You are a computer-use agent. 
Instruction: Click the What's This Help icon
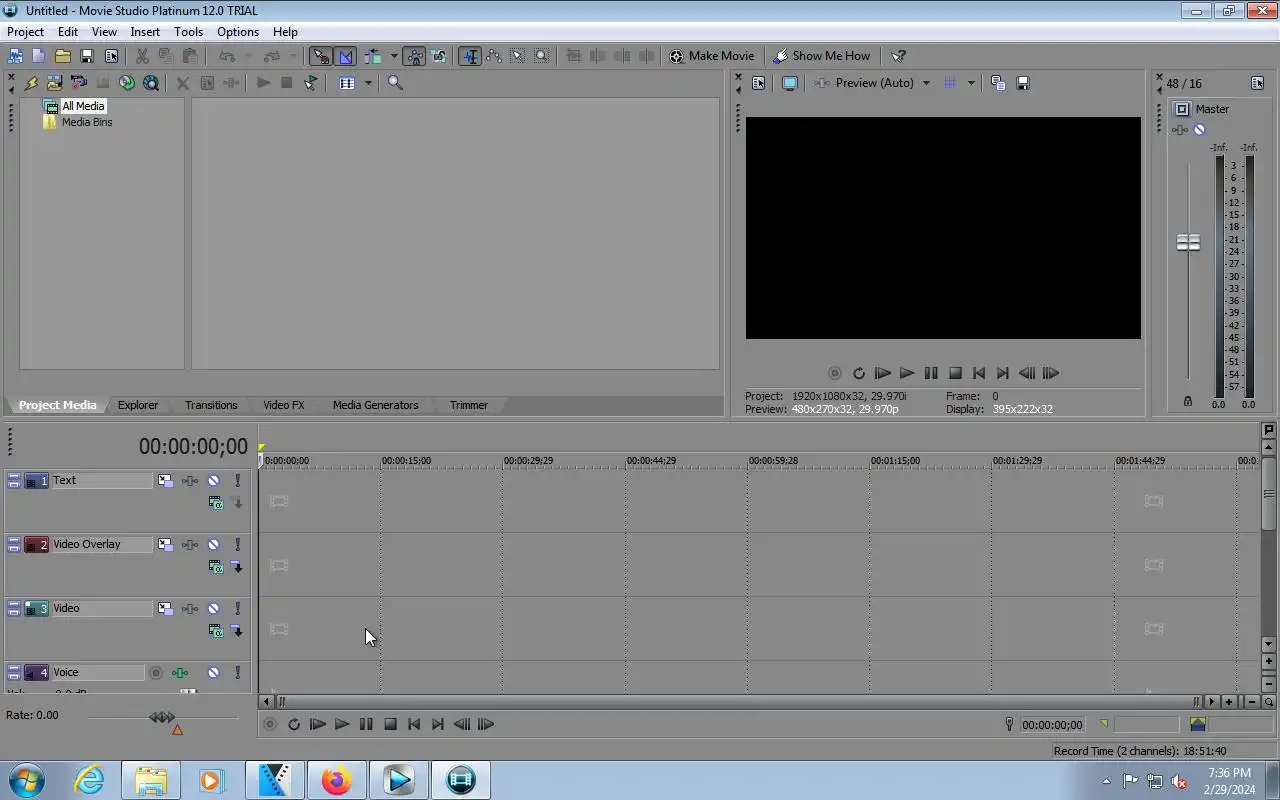(x=898, y=56)
